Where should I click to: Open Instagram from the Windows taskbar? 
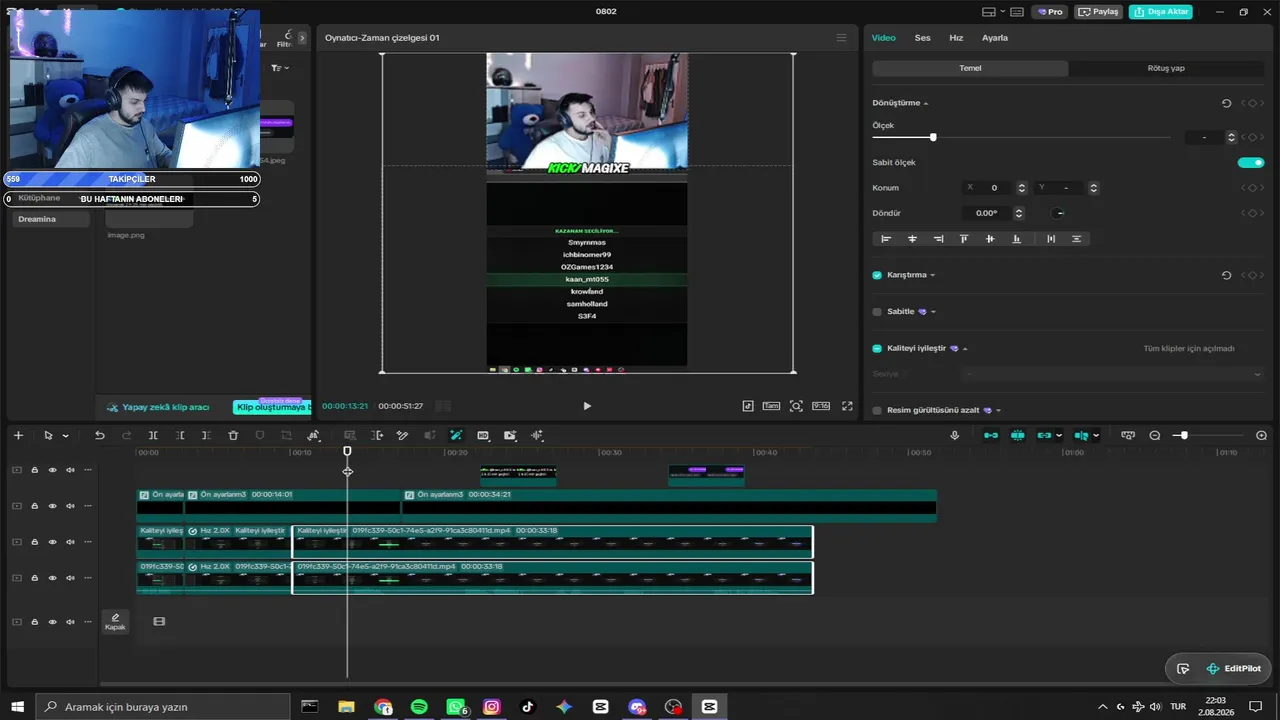point(491,706)
